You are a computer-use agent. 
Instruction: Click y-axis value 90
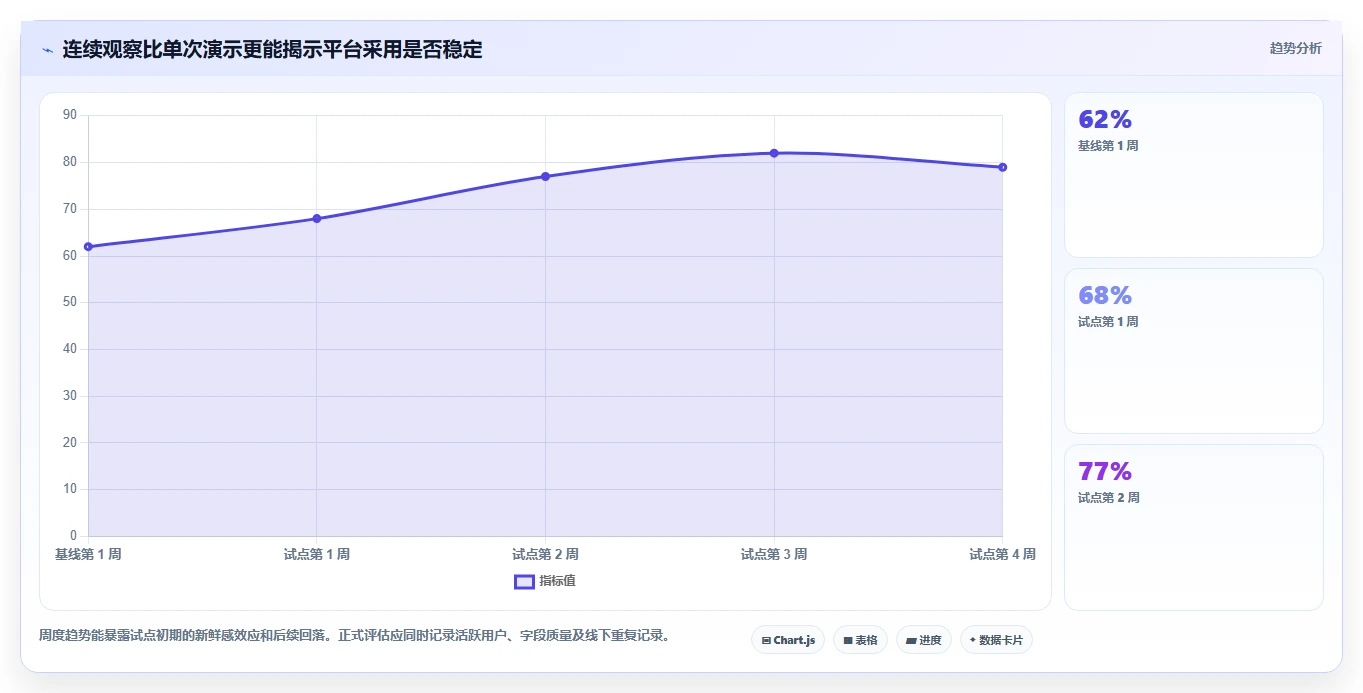click(x=70, y=115)
